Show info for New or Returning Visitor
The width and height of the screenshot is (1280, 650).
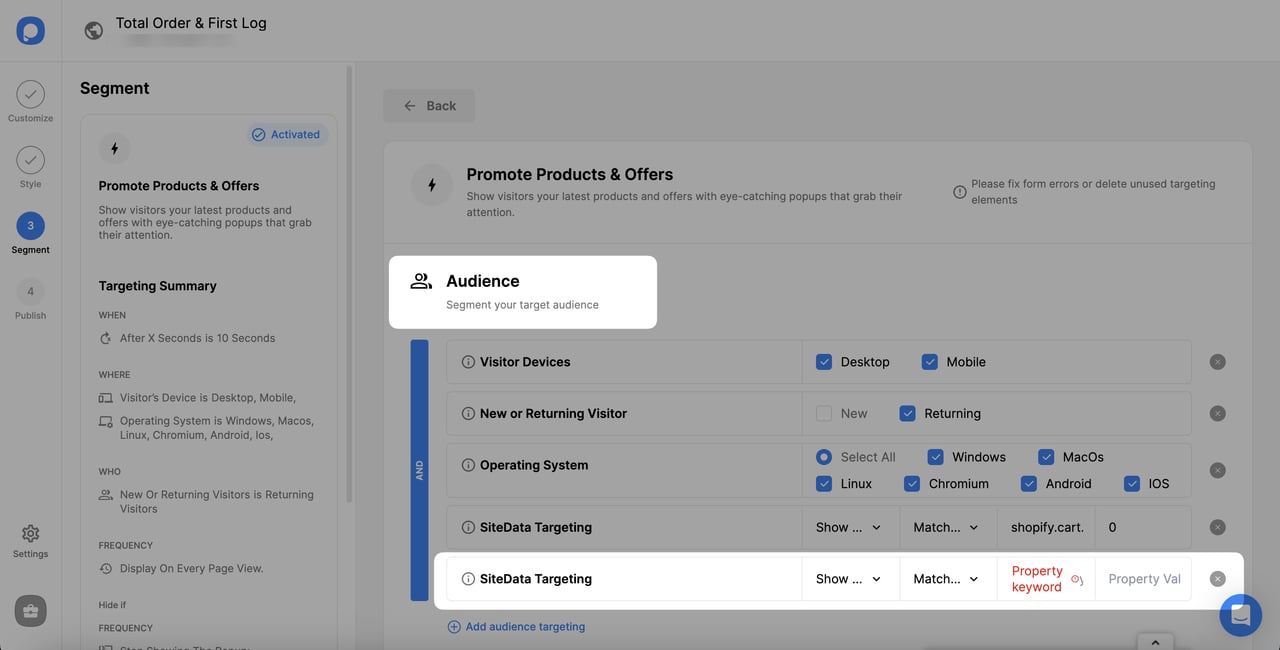468,413
